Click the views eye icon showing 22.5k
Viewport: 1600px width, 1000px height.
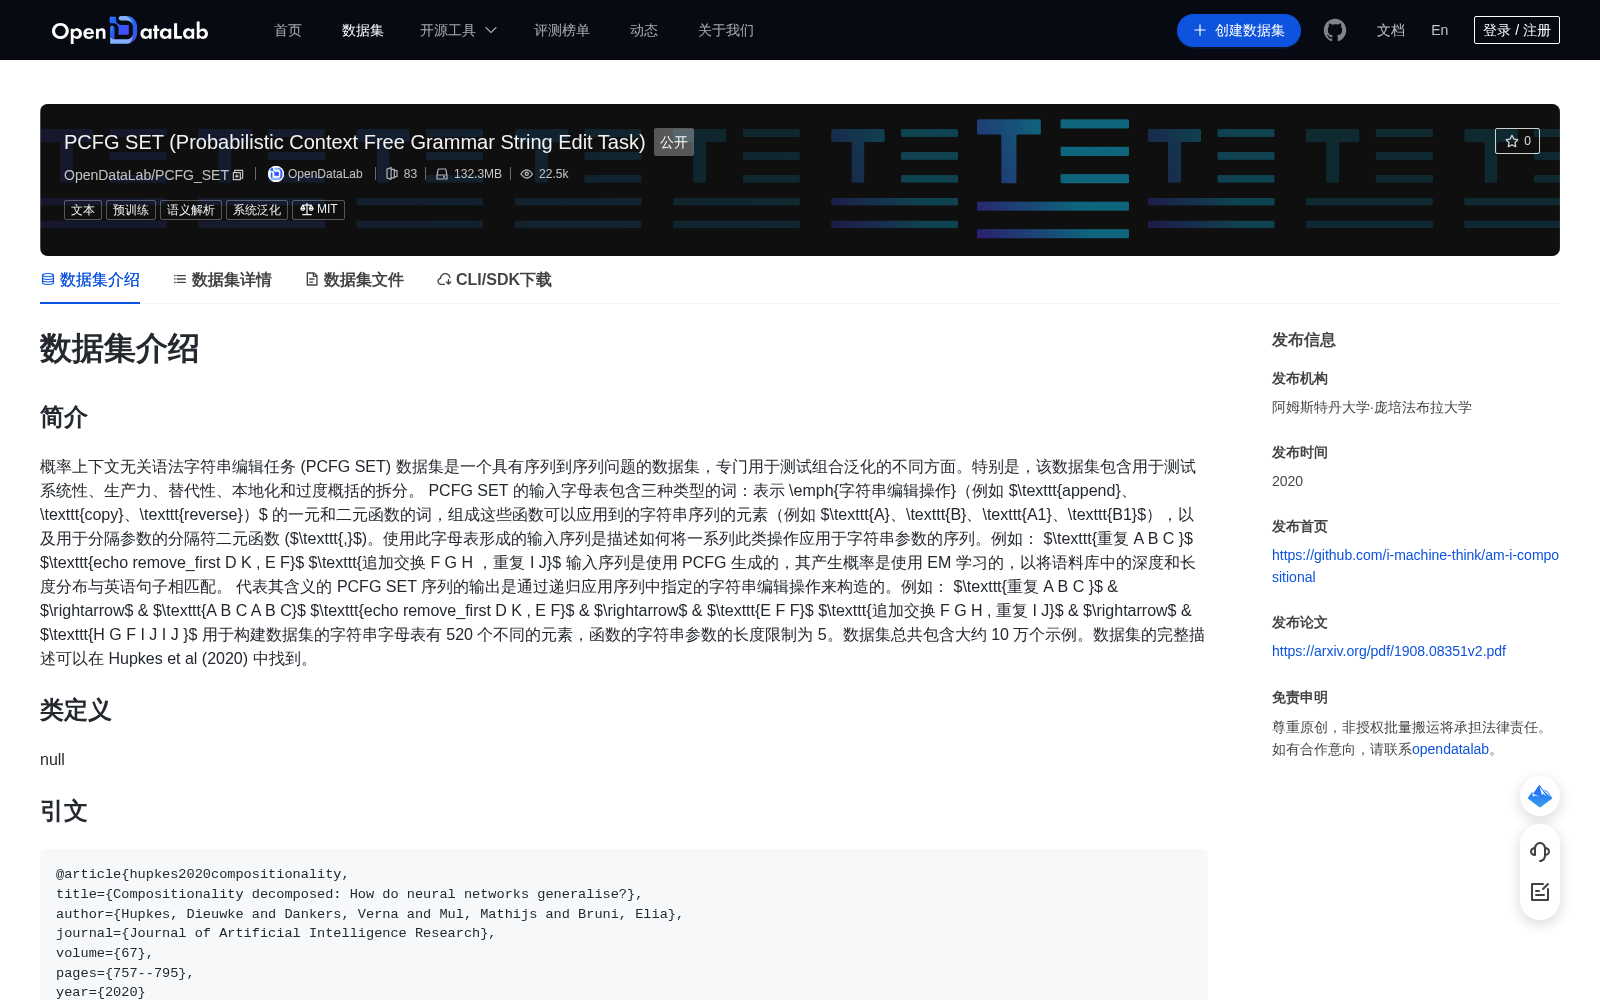pos(527,174)
